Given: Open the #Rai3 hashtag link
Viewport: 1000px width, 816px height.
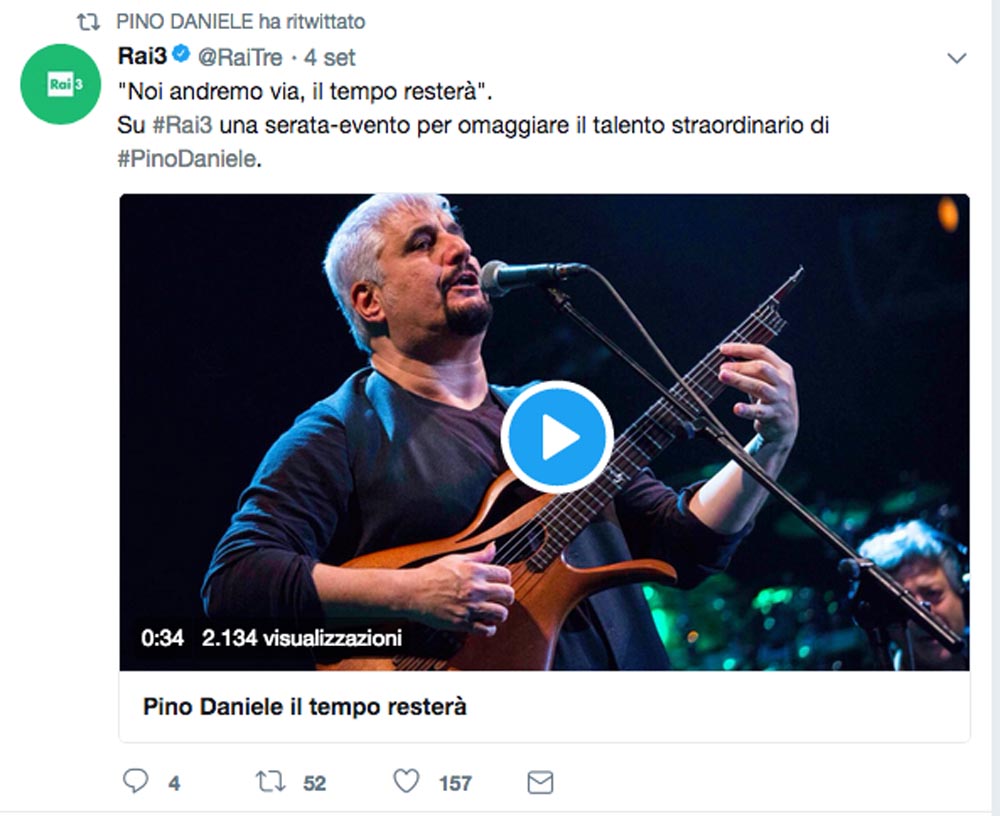Looking at the screenshot, I should pos(182,125).
